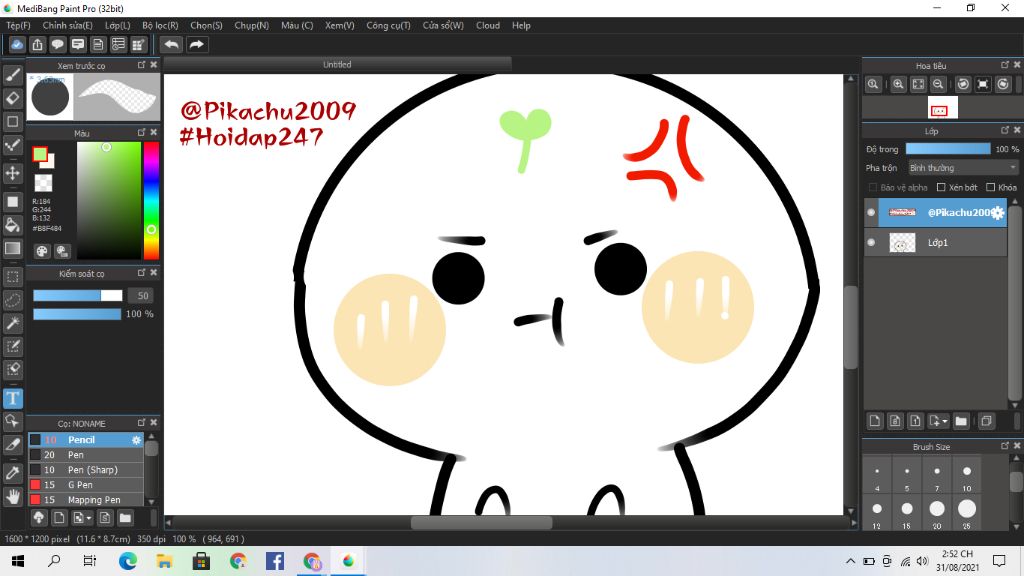Hide the @Pikachu2009 layer
1024x576 pixels.
pyautogui.click(x=871, y=212)
